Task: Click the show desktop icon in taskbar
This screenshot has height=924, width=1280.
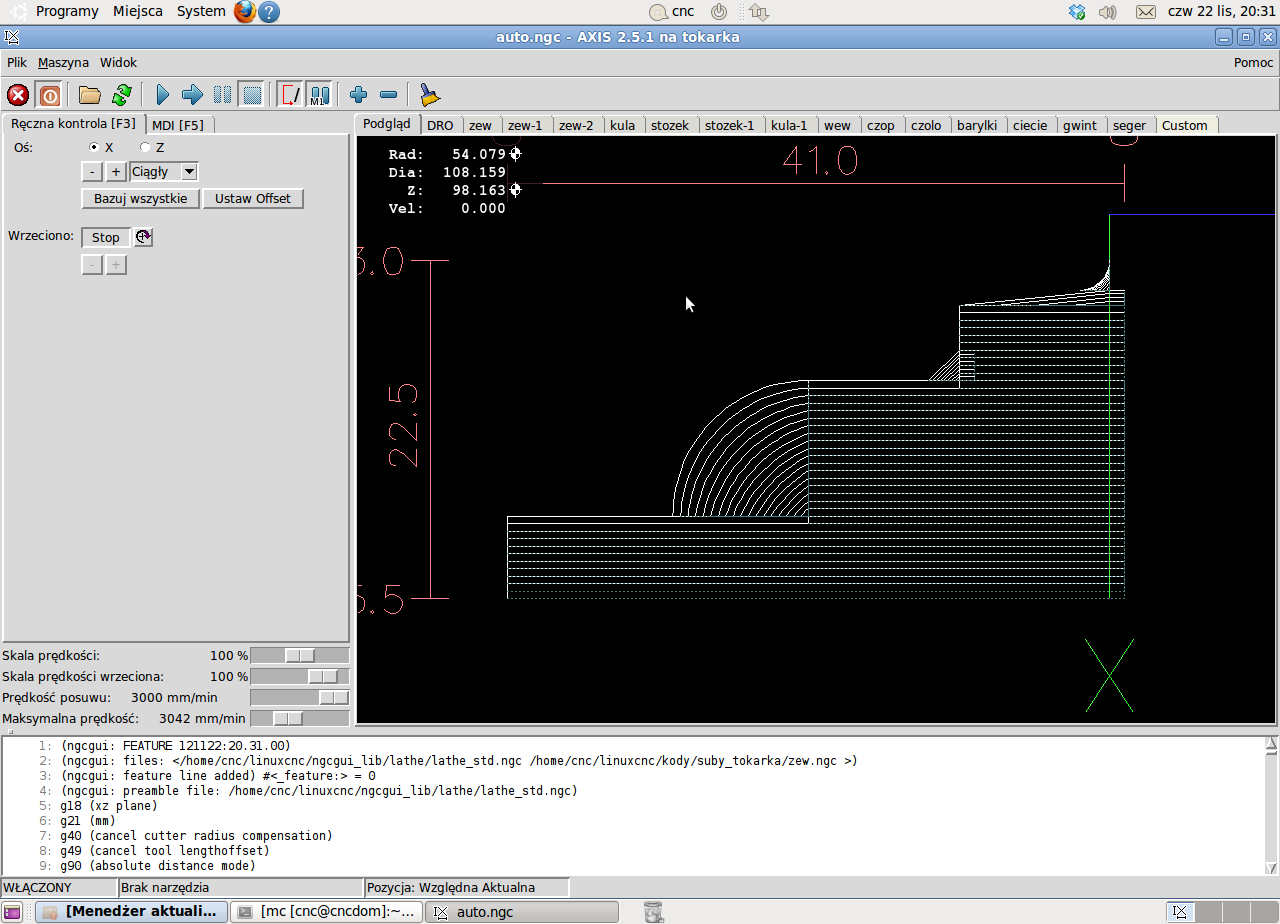Action: tap(11, 912)
